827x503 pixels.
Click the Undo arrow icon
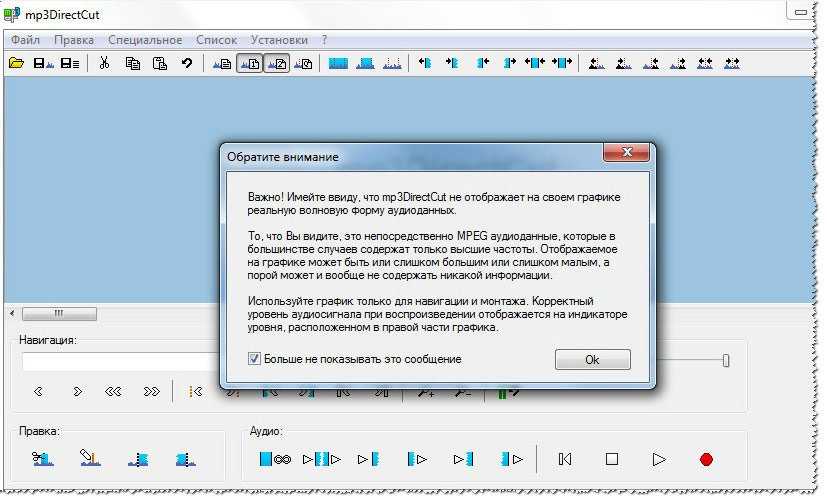pos(186,63)
